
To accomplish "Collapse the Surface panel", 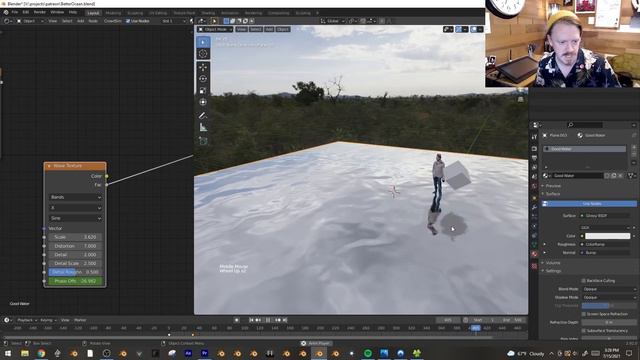I will 553,194.
